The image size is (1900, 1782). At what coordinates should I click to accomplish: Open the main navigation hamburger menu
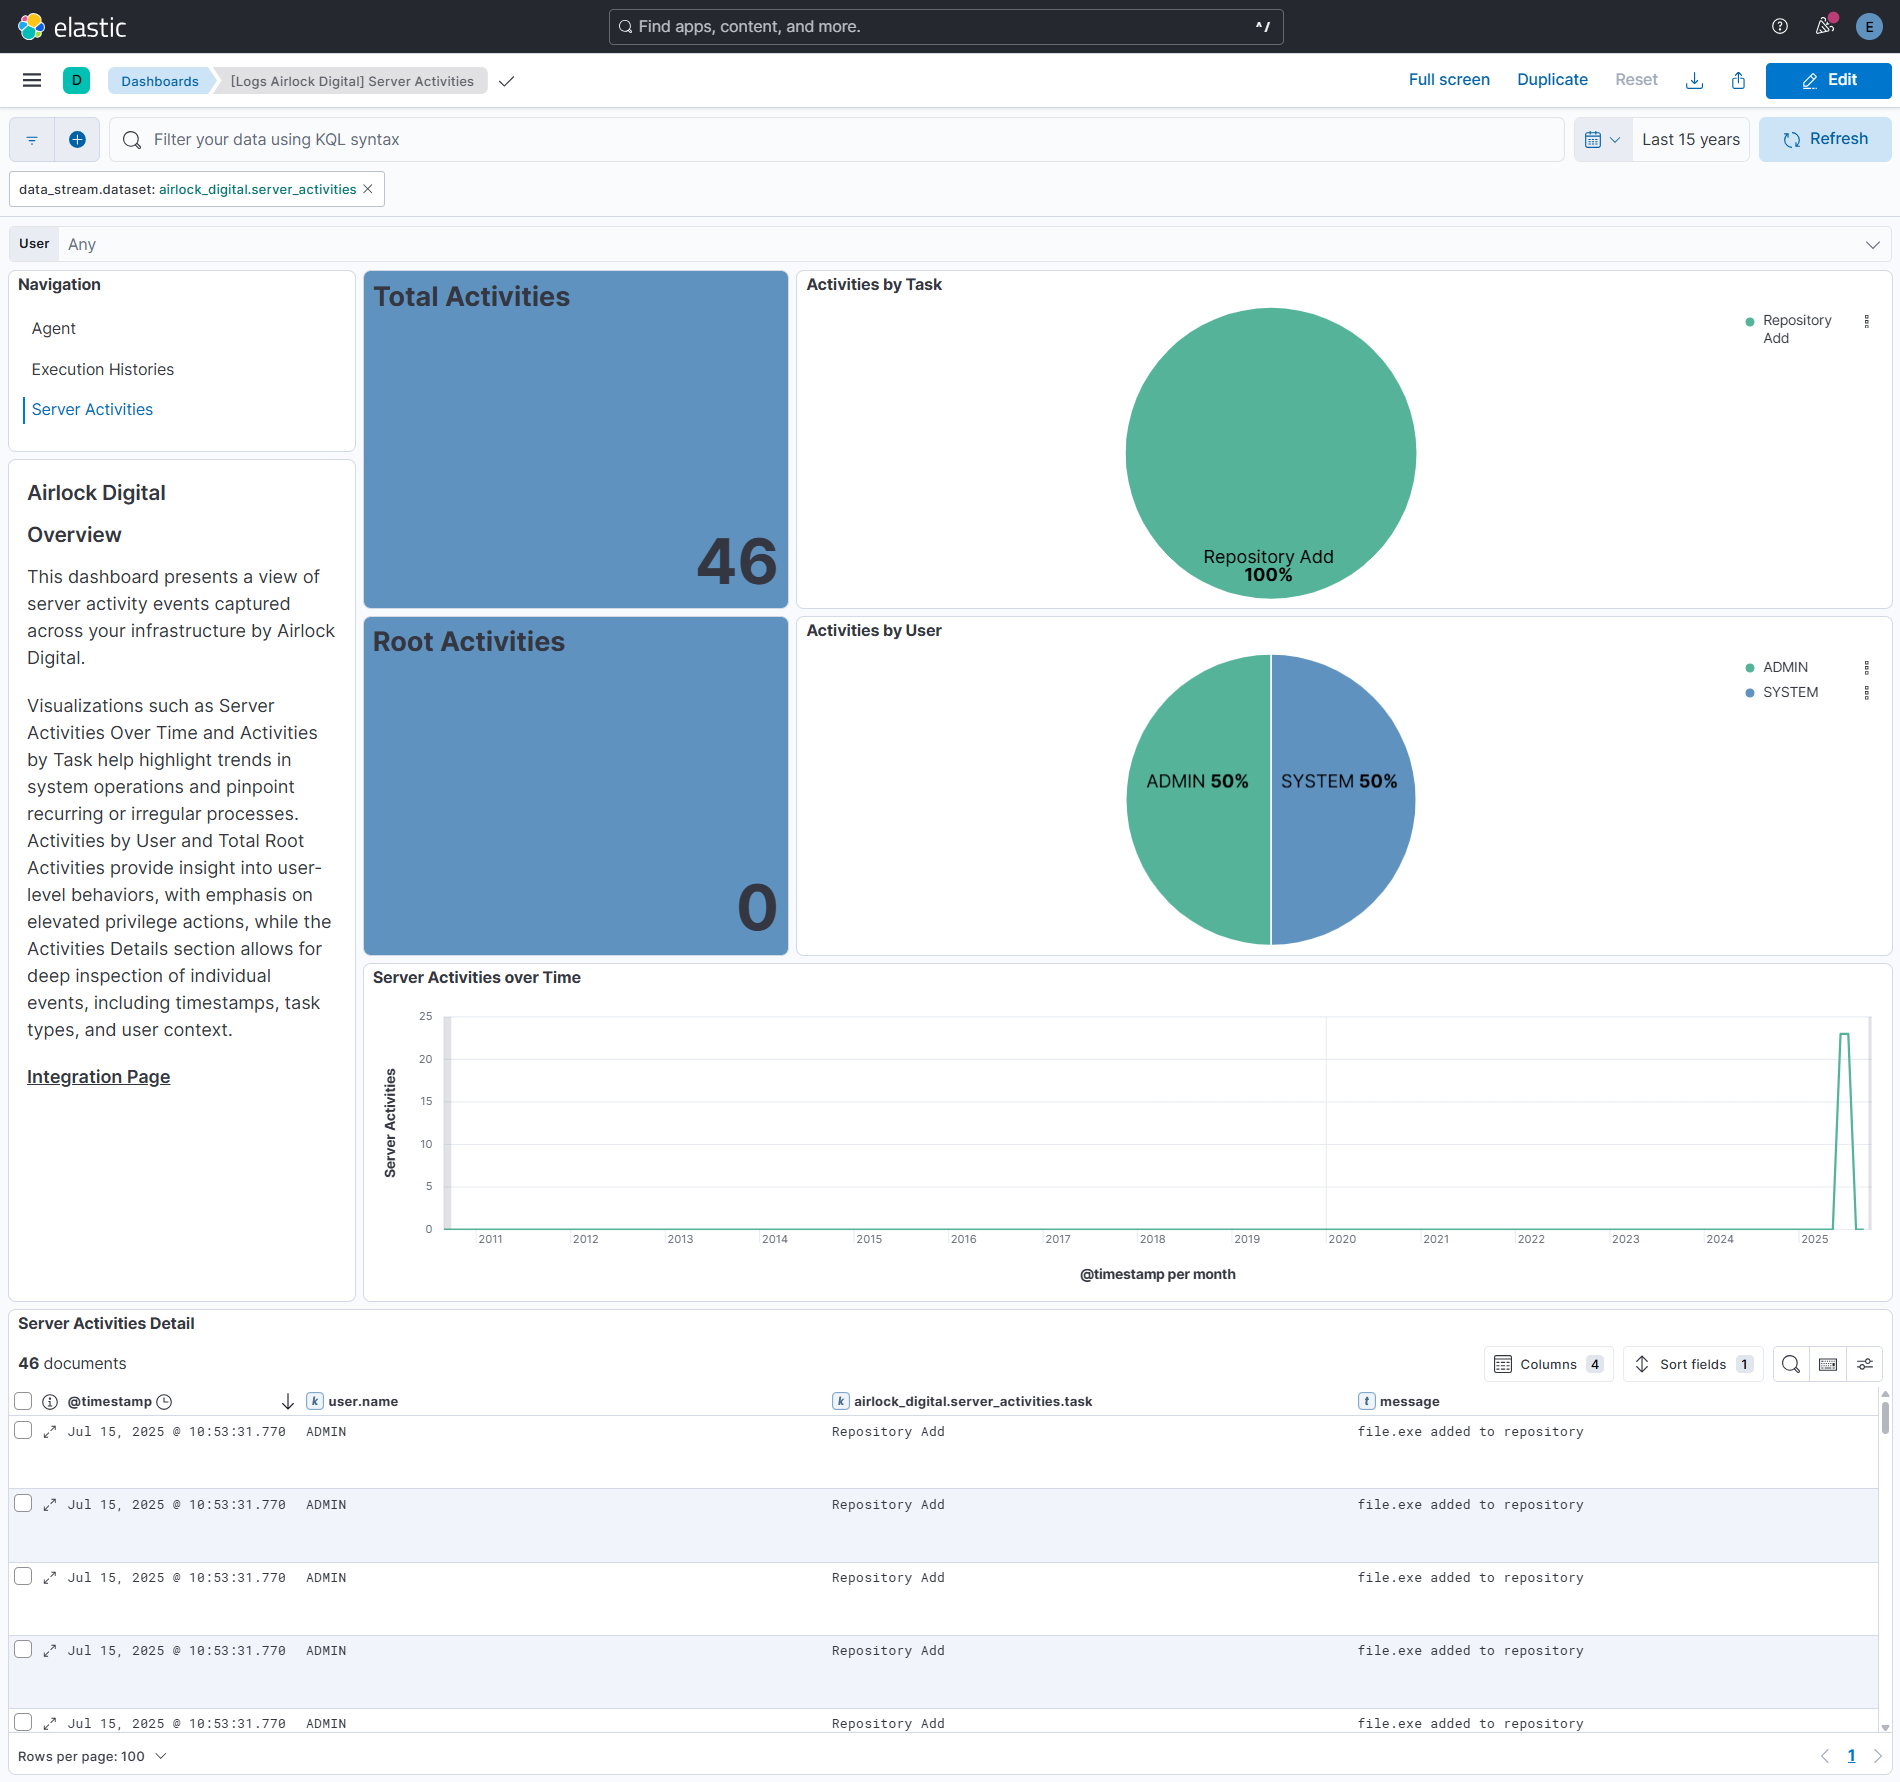click(32, 80)
